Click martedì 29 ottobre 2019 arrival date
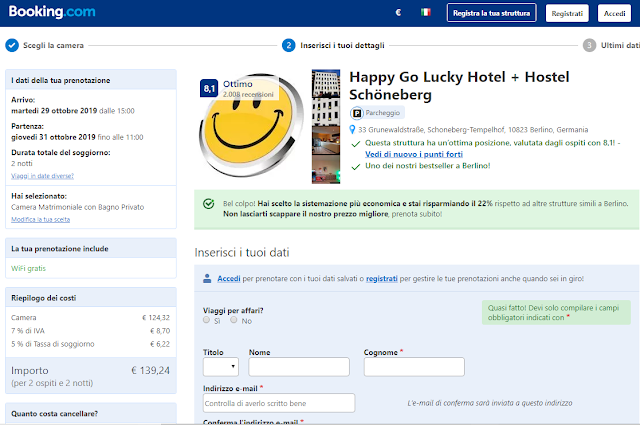Screen dimensions: 640x425 point(54,111)
